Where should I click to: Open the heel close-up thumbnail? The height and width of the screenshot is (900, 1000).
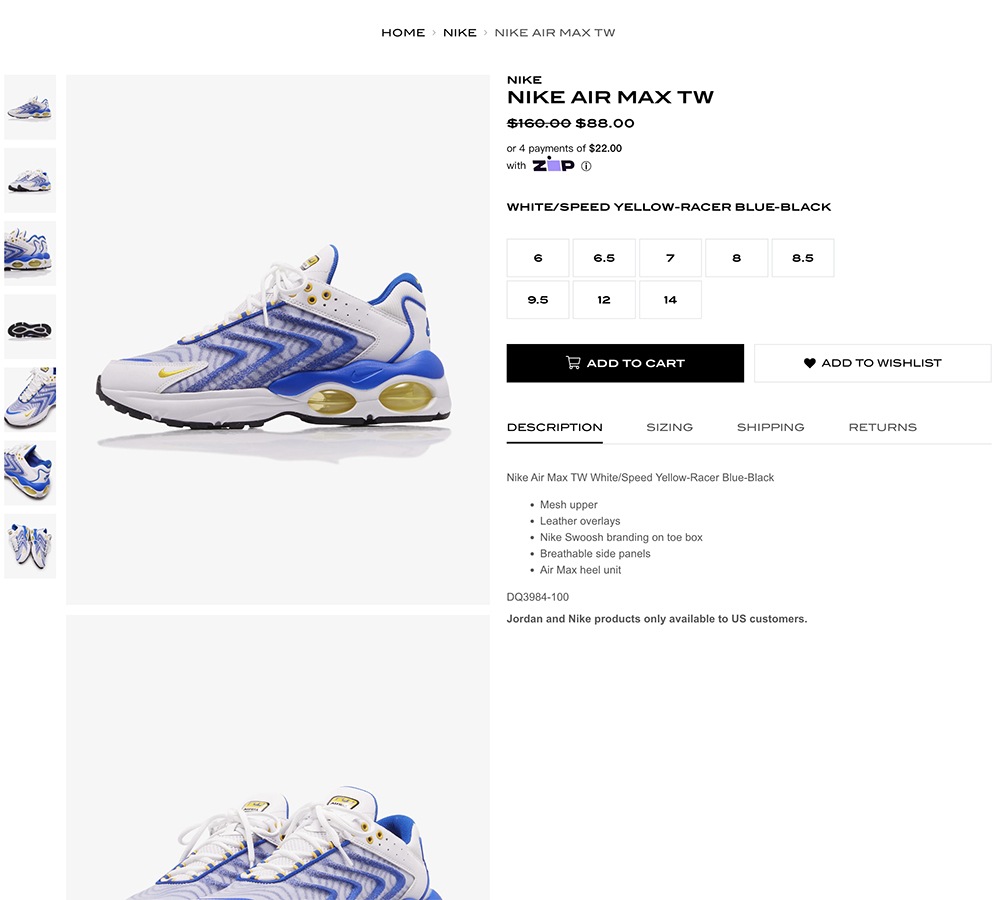[30, 473]
